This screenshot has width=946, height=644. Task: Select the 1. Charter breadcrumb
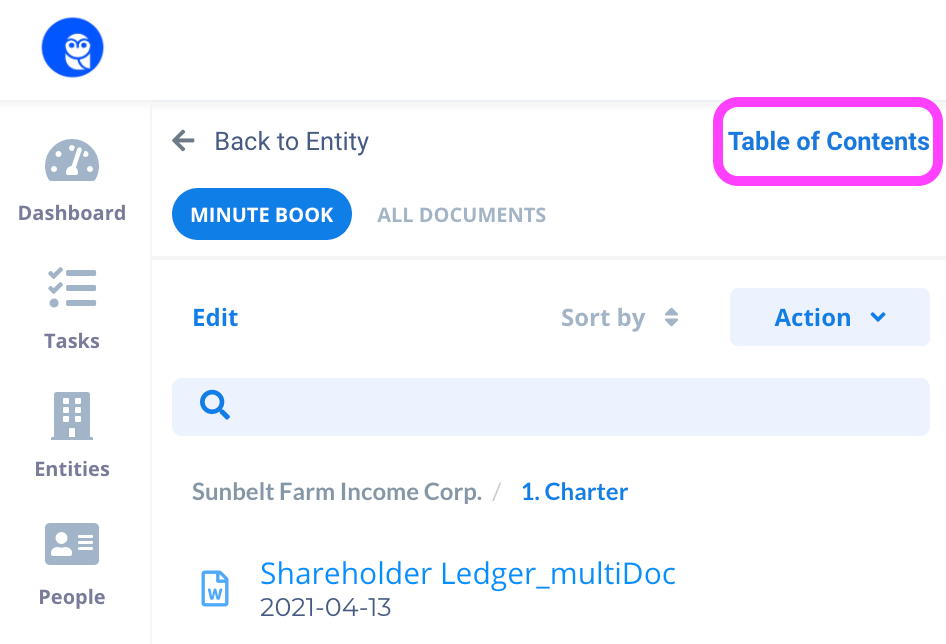574,492
